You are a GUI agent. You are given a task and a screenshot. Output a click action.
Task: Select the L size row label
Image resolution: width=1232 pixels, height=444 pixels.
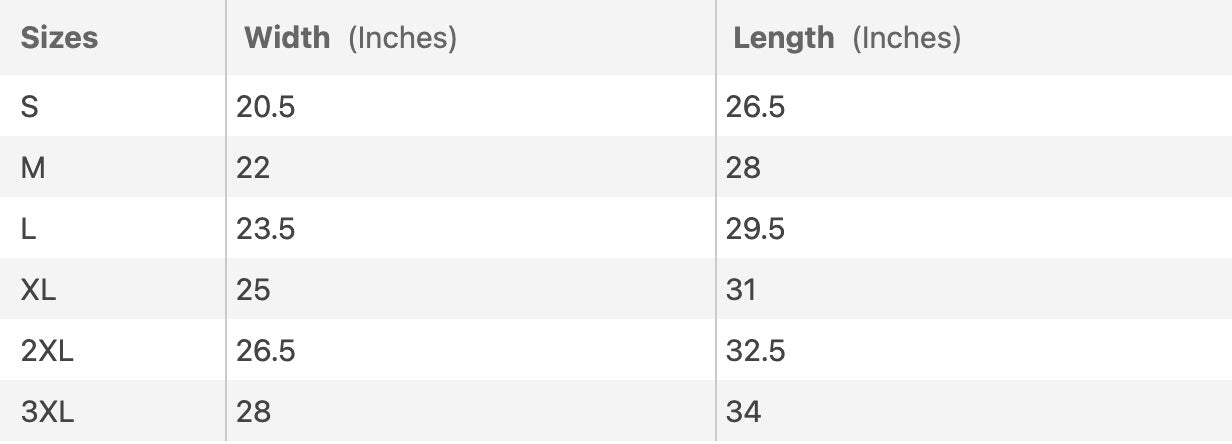point(29,229)
